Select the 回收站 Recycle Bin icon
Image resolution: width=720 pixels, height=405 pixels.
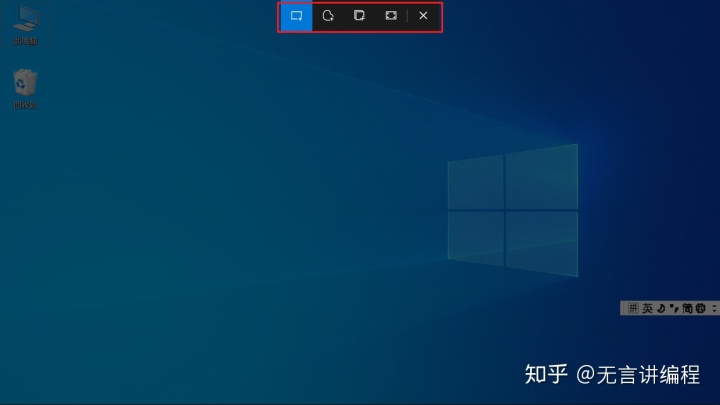tap(25, 89)
